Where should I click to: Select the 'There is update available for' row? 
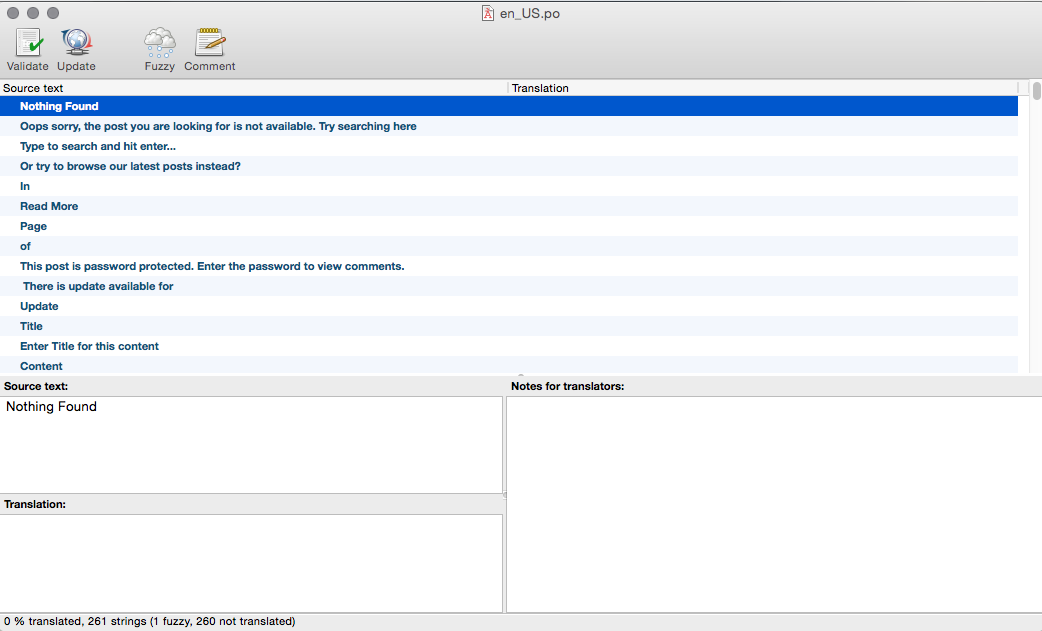[x=98, y=286]
